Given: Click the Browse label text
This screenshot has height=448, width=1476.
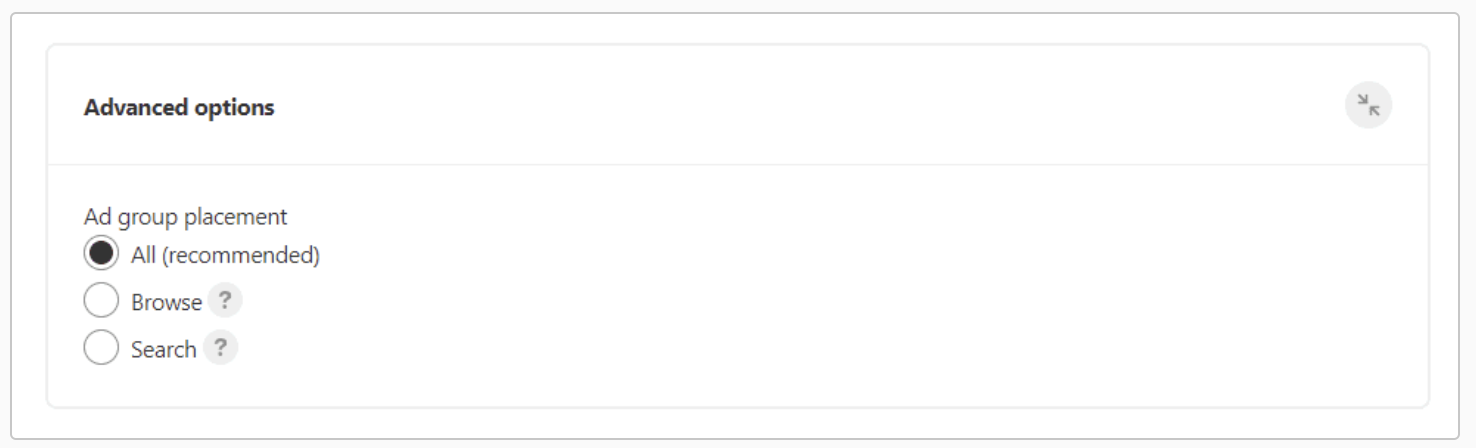Looking at the screenshot, I should click(166, 302).
